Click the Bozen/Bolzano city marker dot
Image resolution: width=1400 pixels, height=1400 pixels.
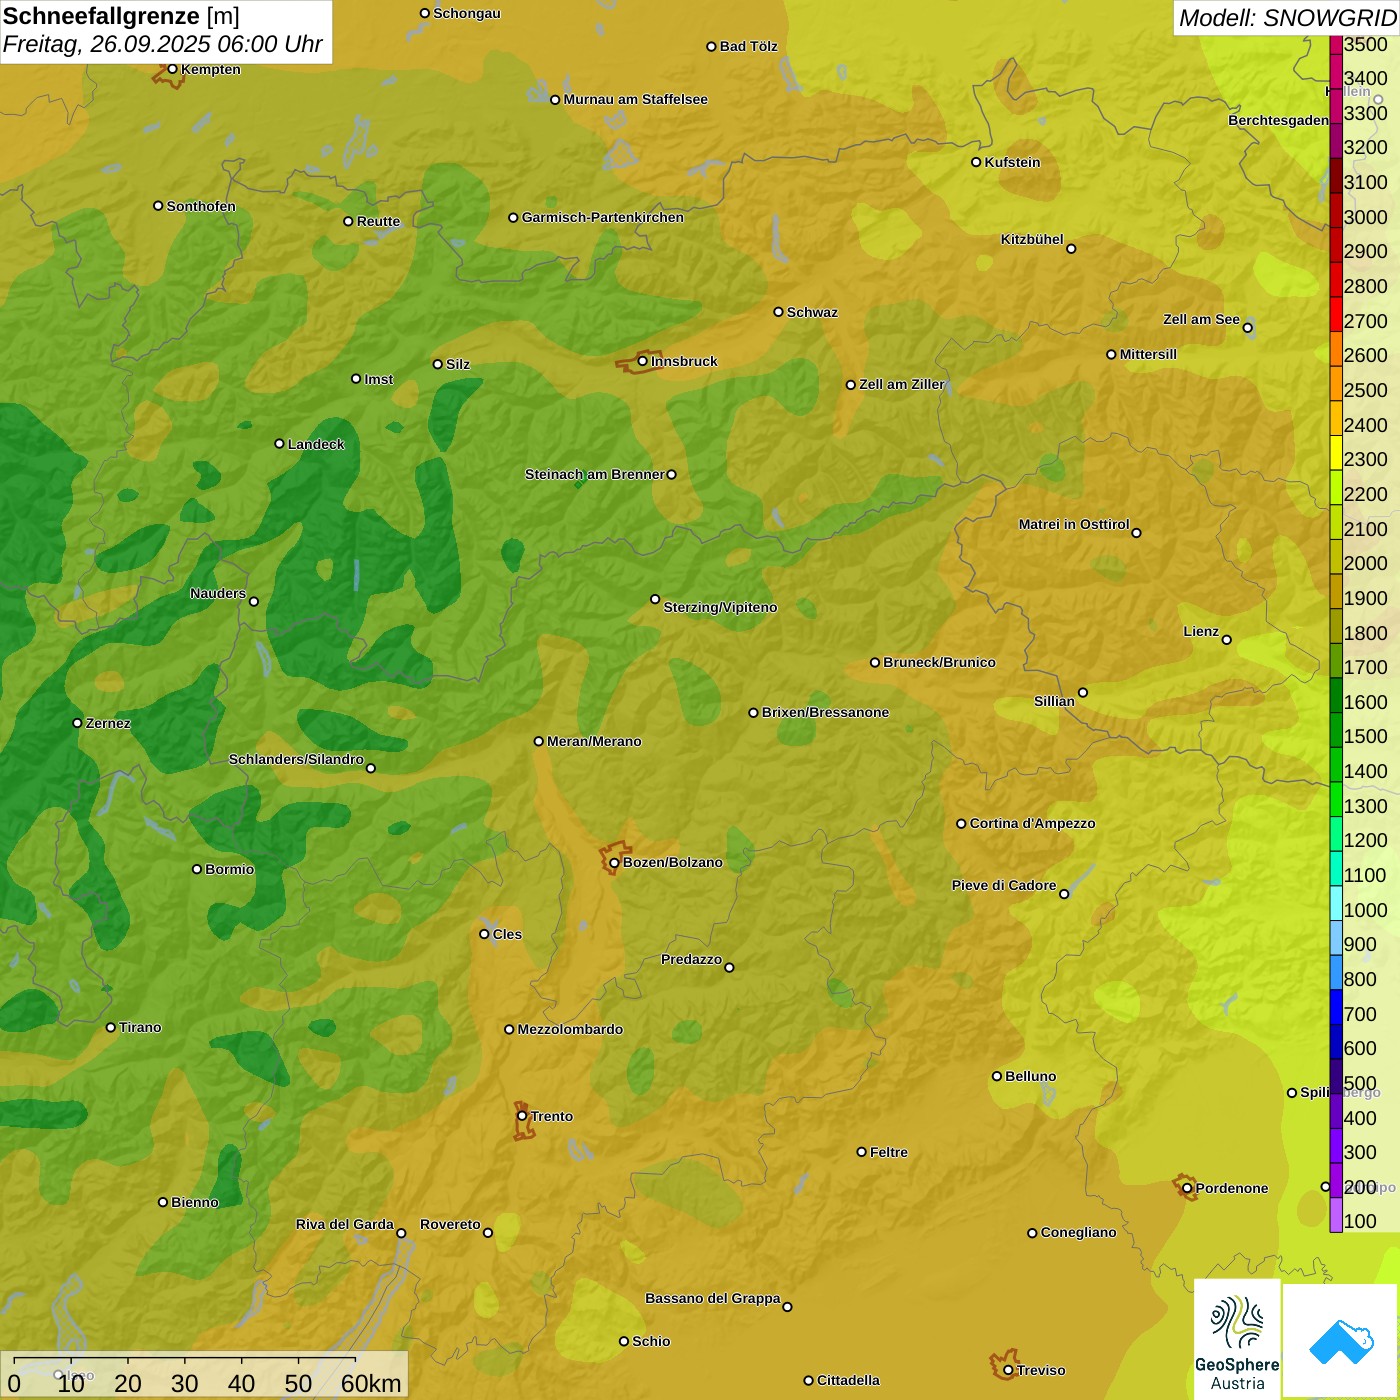coord(614,863)
